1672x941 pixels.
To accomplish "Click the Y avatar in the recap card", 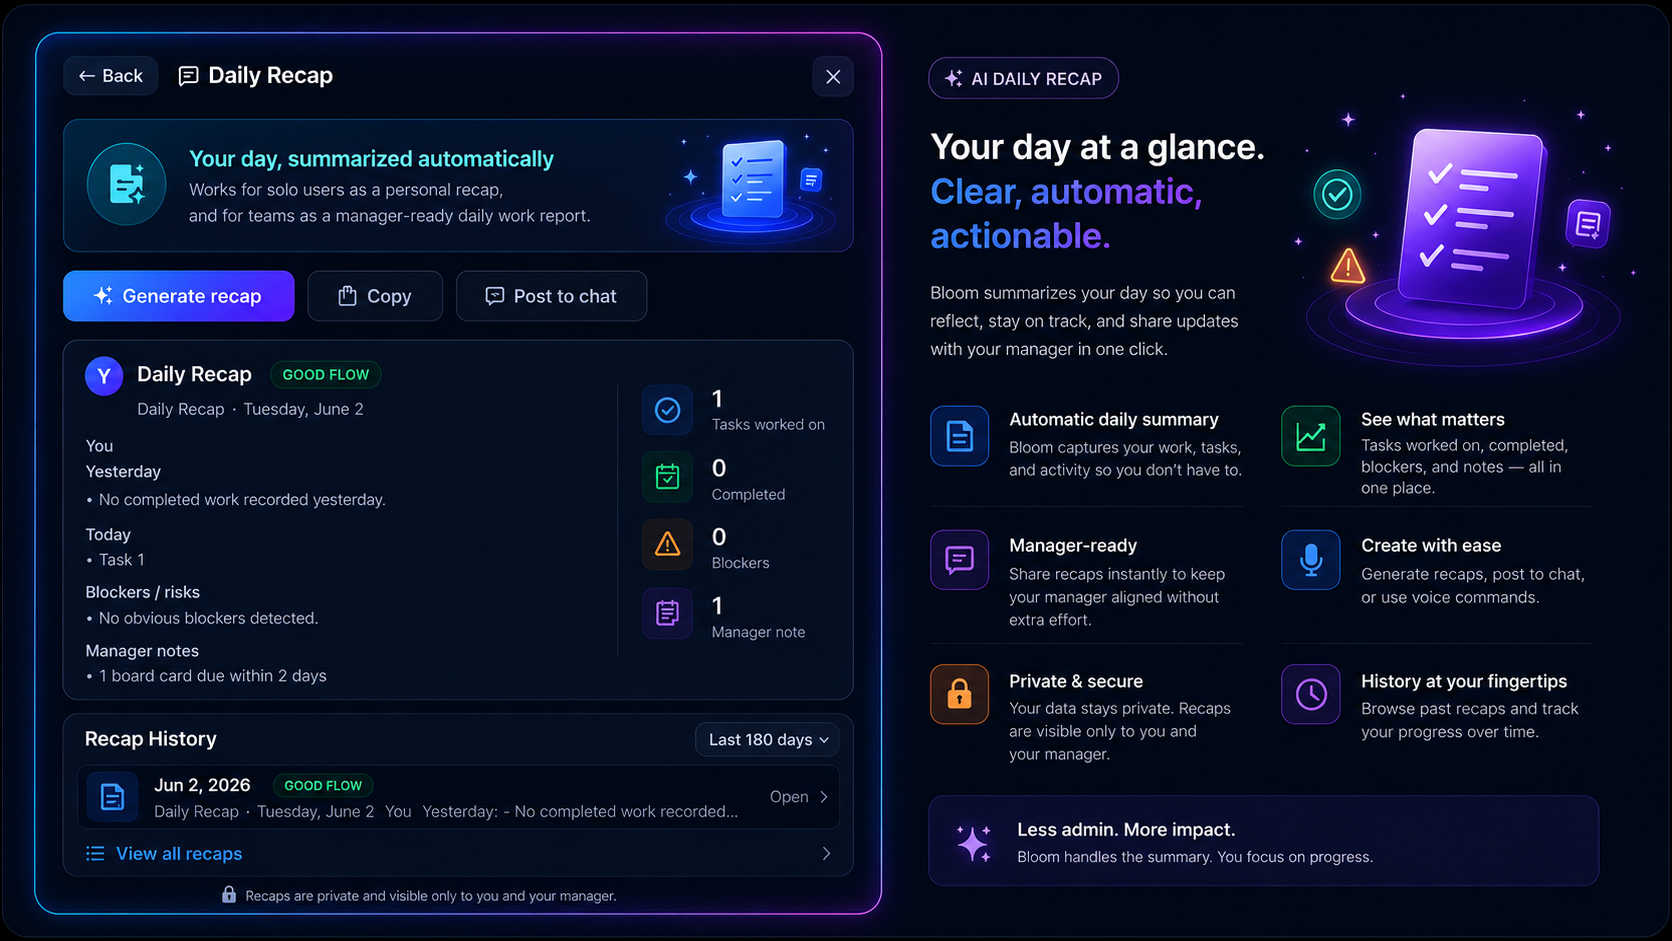I will click(104, 376).
